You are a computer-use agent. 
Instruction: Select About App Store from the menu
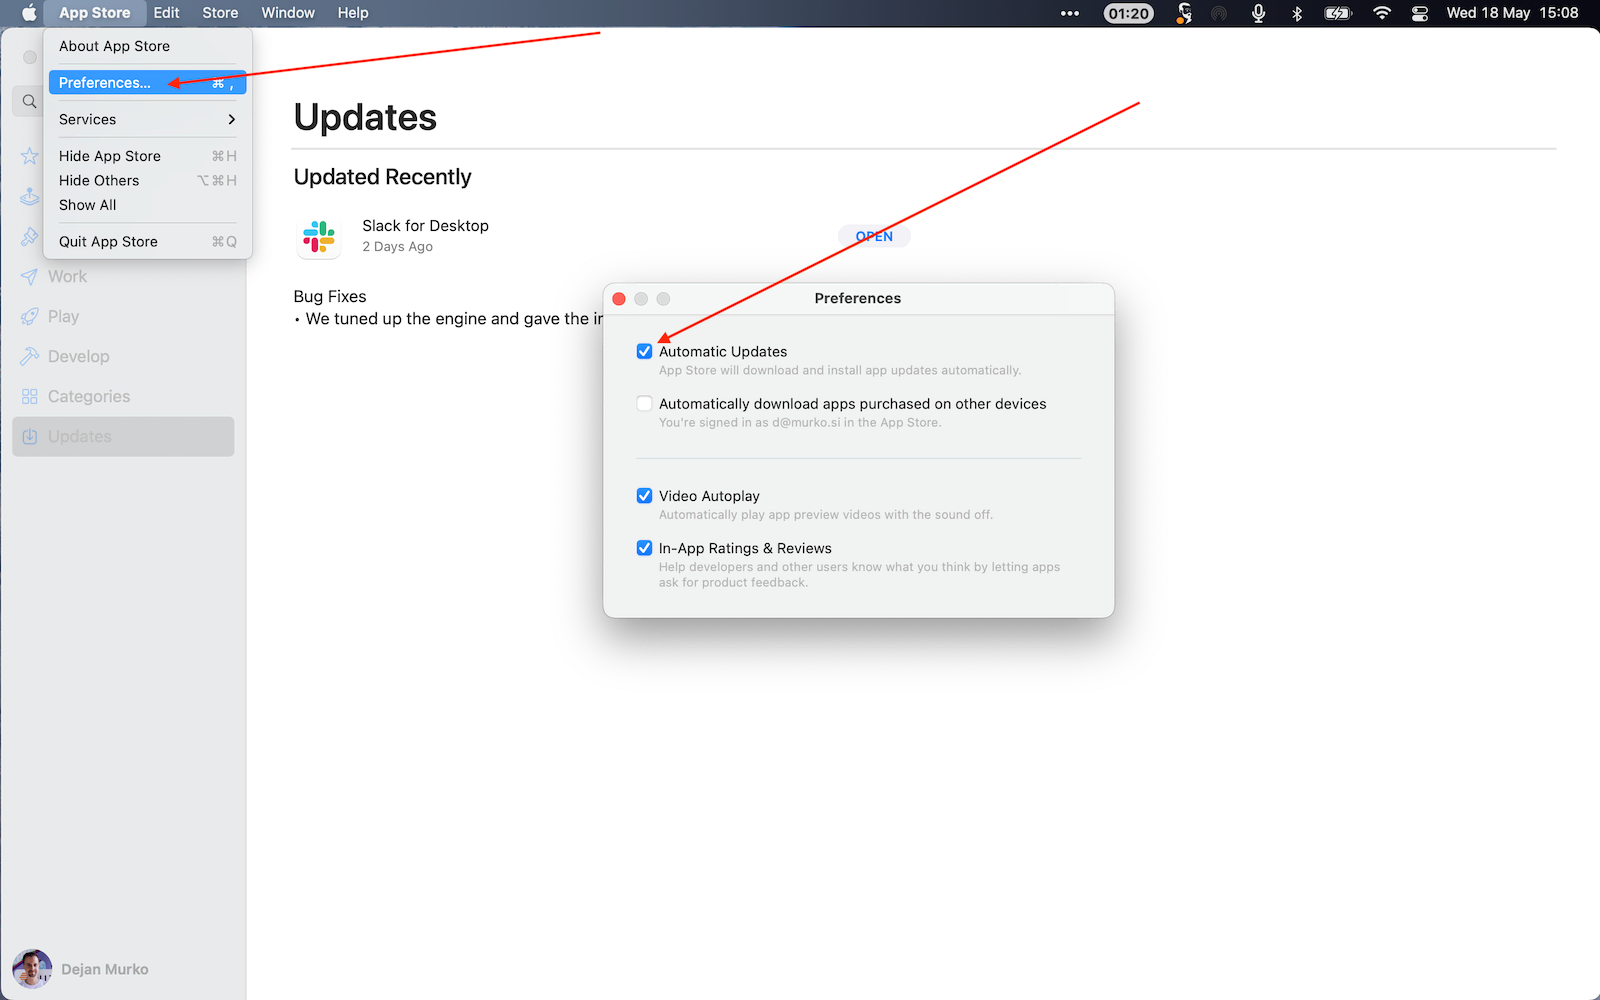coord(114,46)
